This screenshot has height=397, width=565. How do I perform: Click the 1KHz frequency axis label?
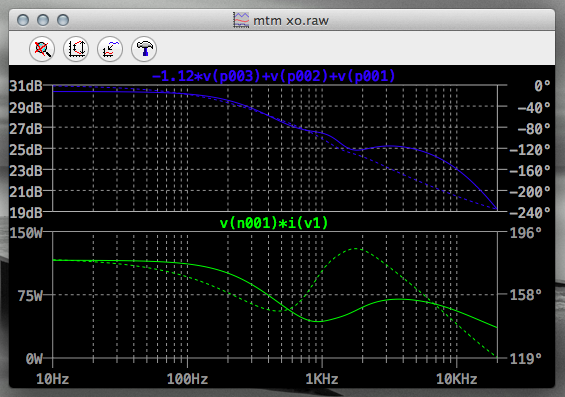coord(322,379)
